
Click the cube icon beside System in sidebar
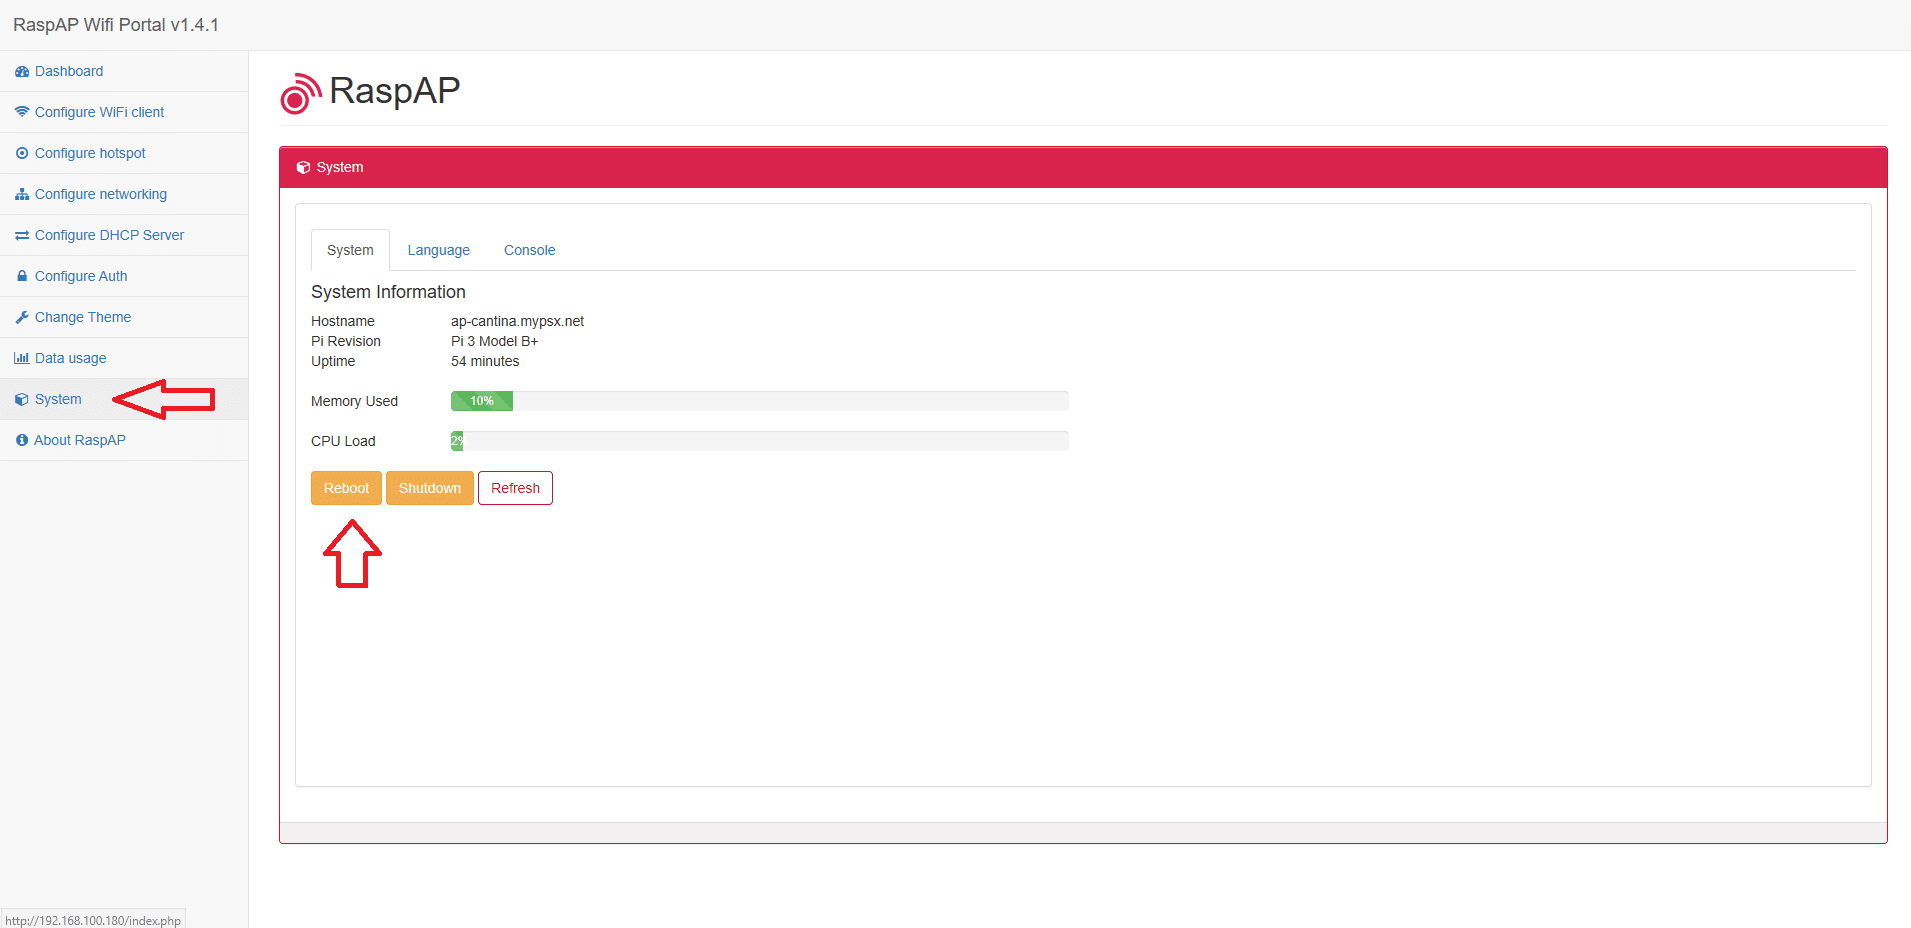22,399
